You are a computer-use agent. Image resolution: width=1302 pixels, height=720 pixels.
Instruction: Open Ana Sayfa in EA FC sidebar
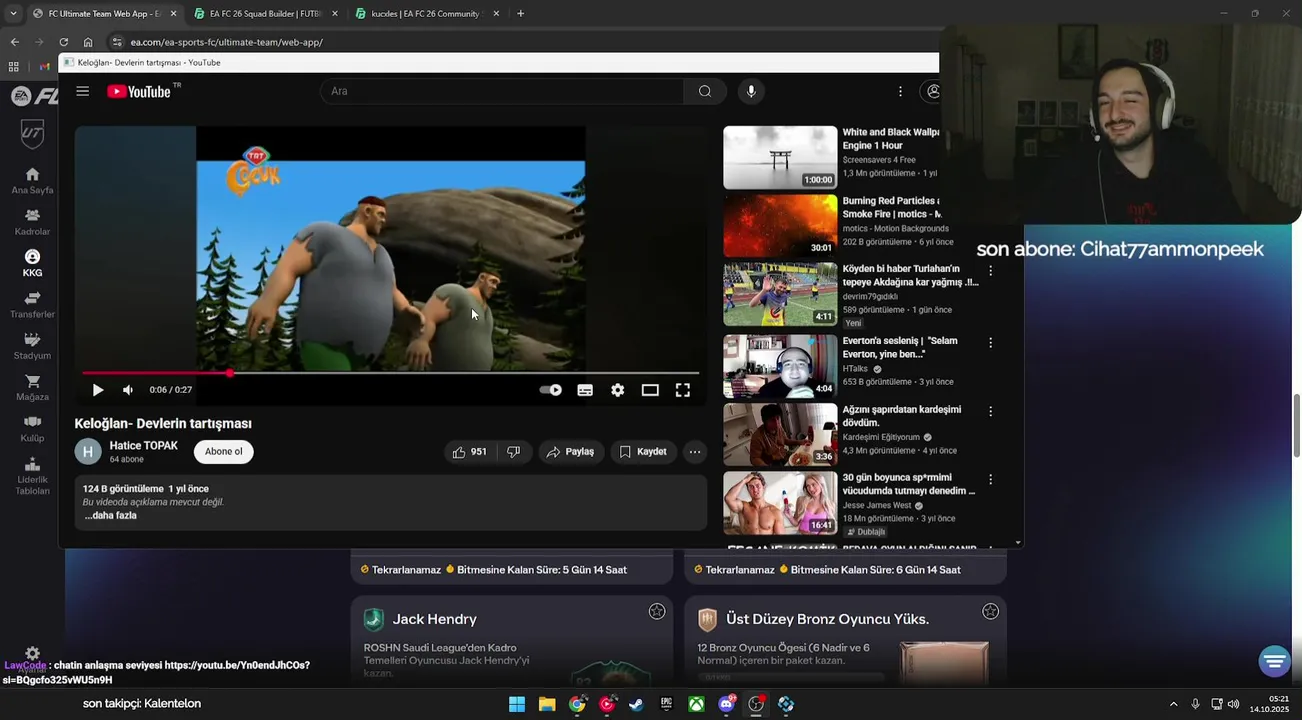coord(32,181)
